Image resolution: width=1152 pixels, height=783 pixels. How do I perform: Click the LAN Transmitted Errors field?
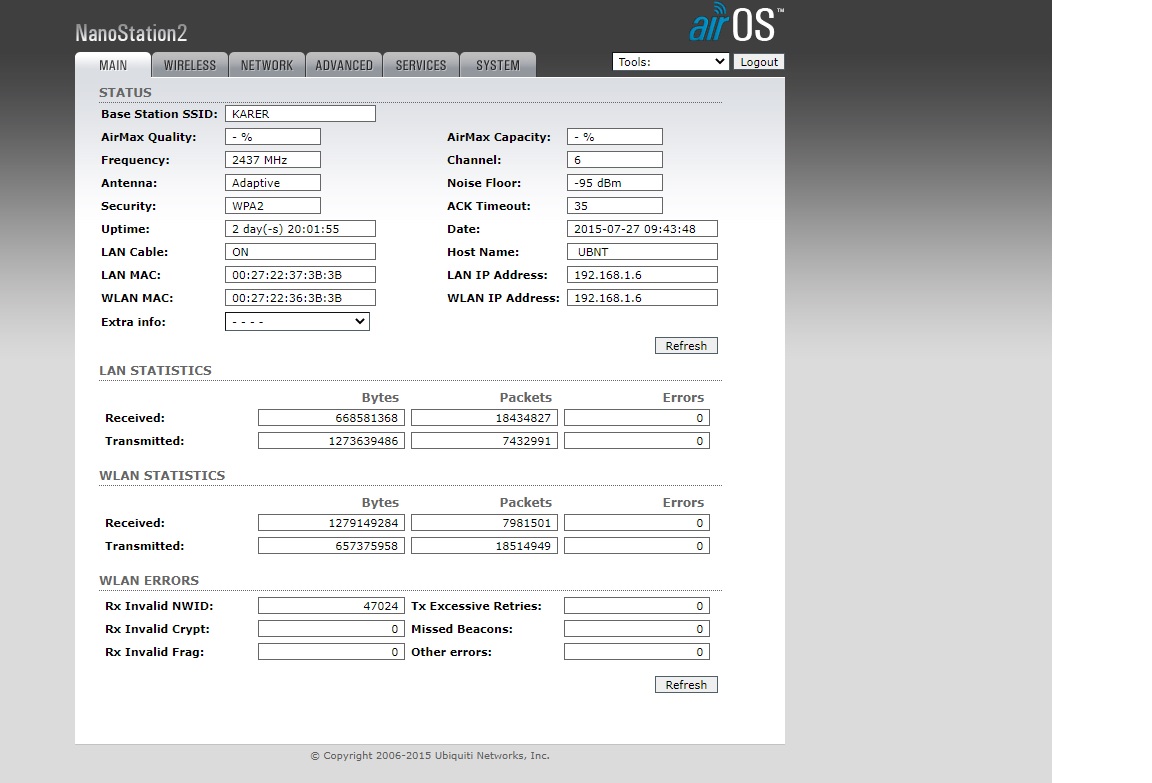tap(637, 441)
